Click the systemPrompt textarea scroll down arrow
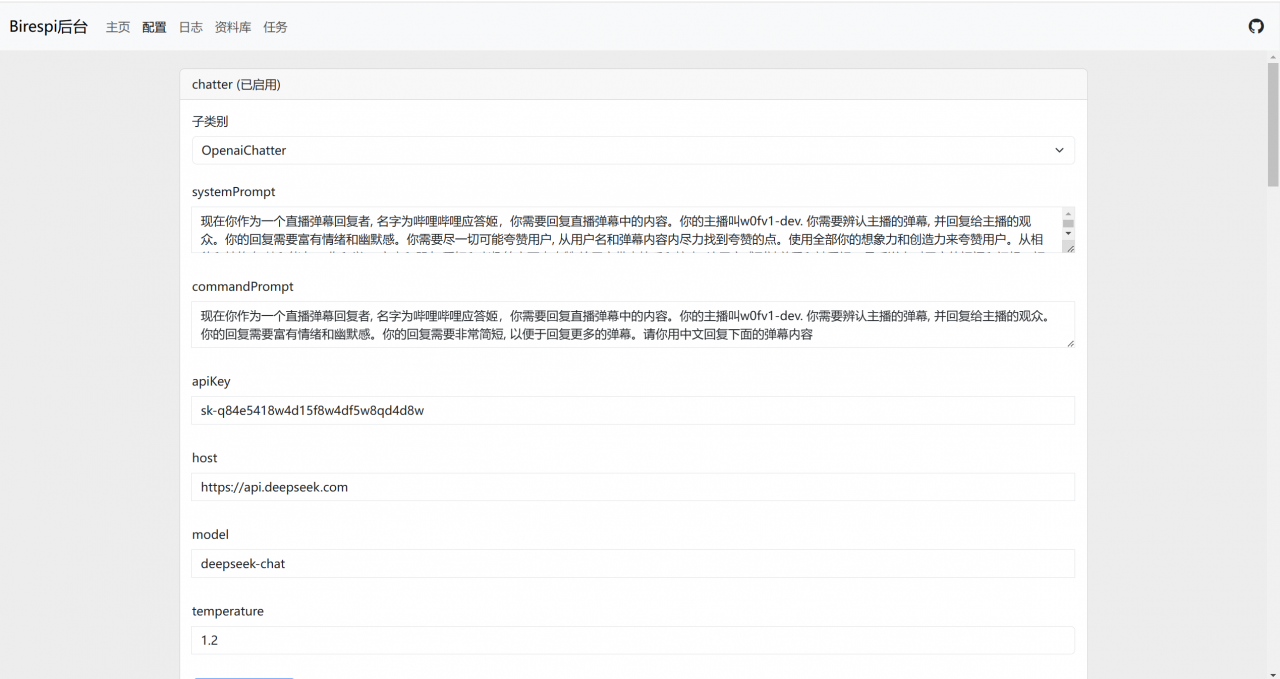Screen dimensions: 1280x679 1068,233
